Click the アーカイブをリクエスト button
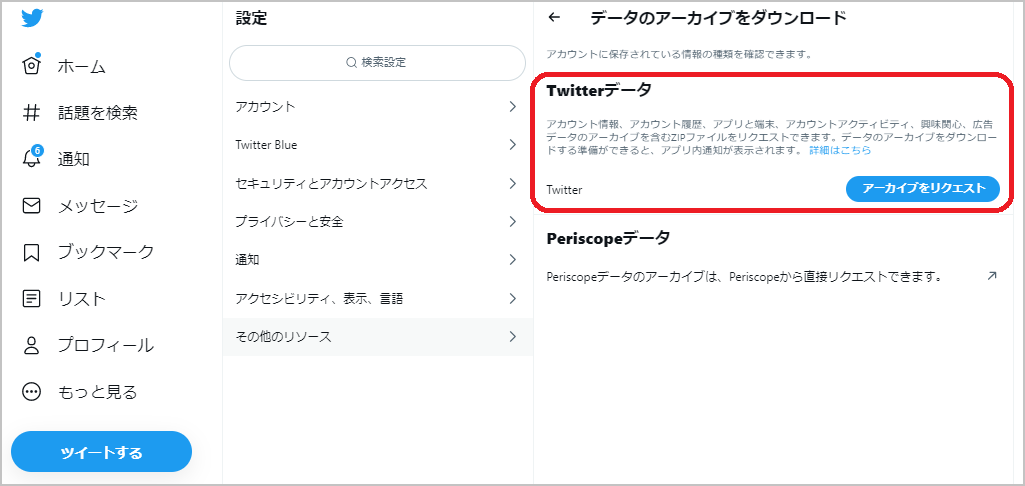 click(x=922, y=188)
